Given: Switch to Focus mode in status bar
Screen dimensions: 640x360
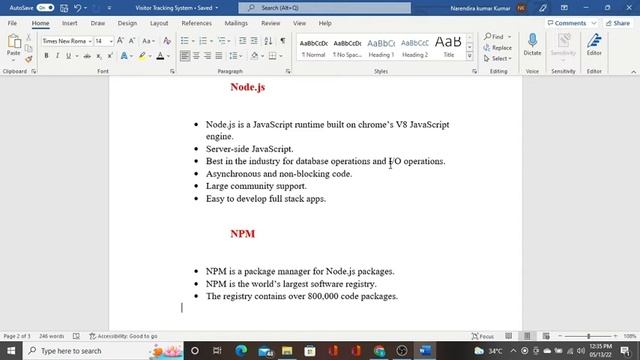Looking at the screenshot, I should point(483,336).
